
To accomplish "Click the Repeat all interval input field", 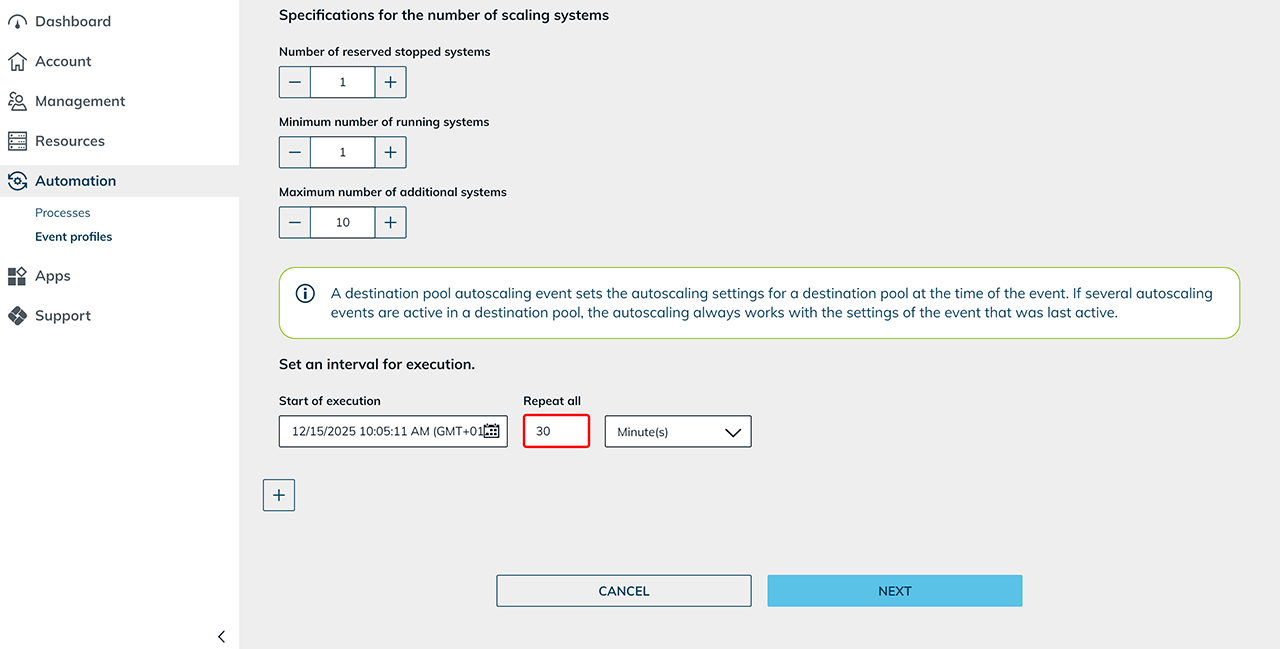I will pos(556,432).
